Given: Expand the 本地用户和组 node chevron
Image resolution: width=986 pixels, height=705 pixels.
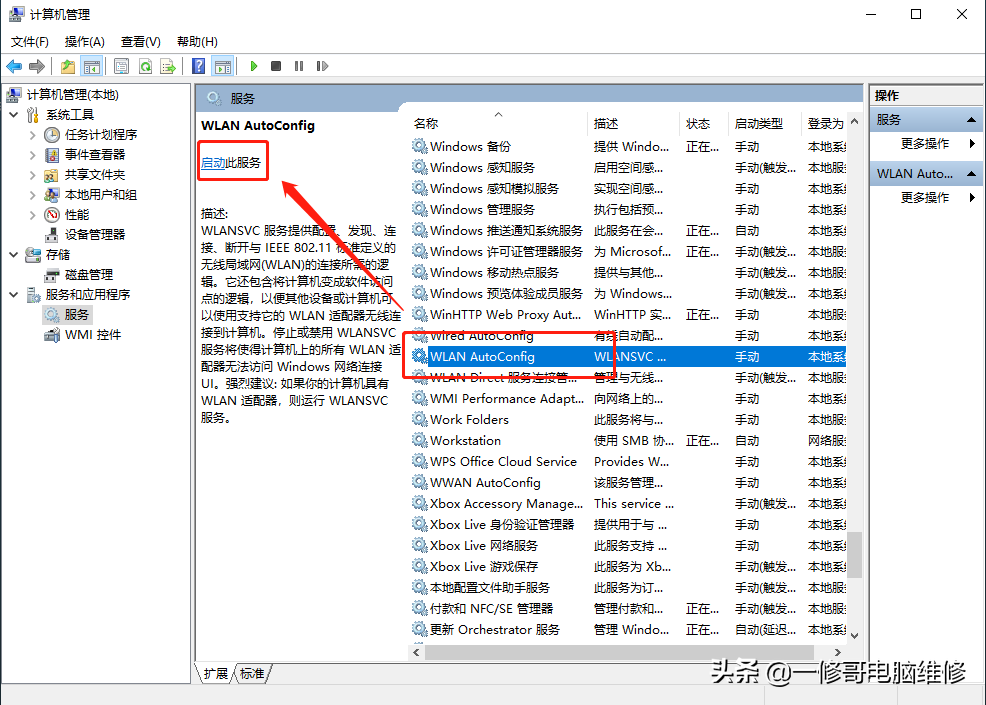Looking at the screenshot, I should click(33, 195).
